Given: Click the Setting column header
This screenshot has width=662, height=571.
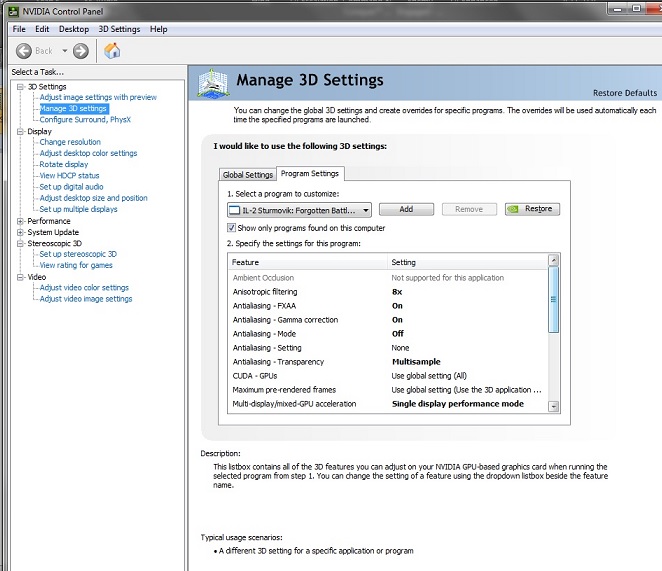Looking at the screenshot, I should click(467, 262).
